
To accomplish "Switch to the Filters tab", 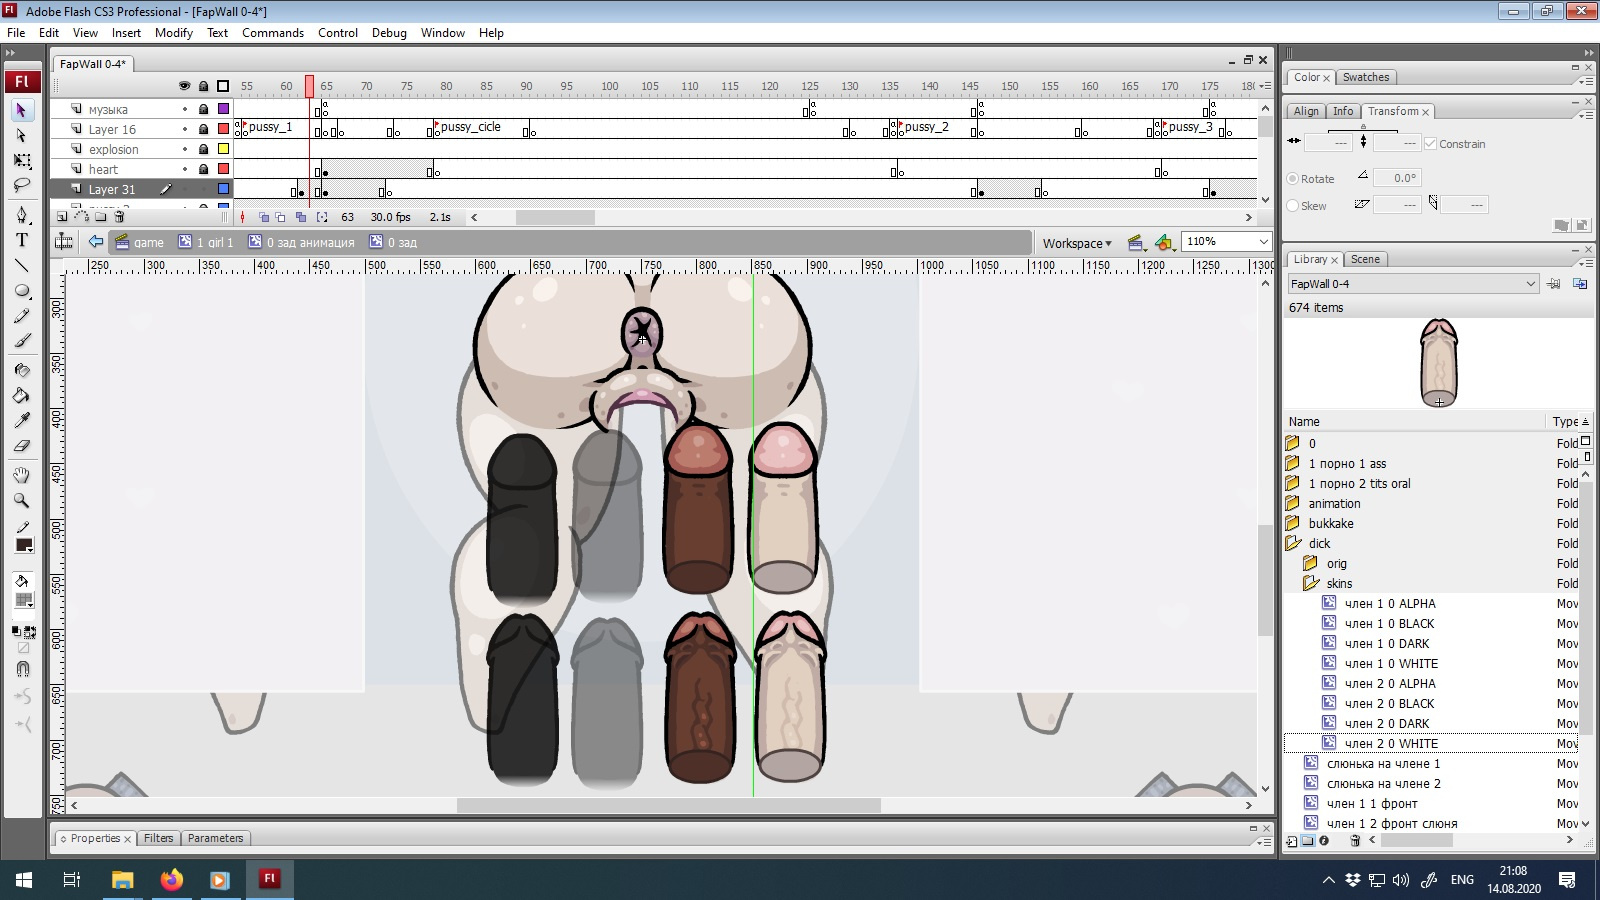I will tap(158, 838).
